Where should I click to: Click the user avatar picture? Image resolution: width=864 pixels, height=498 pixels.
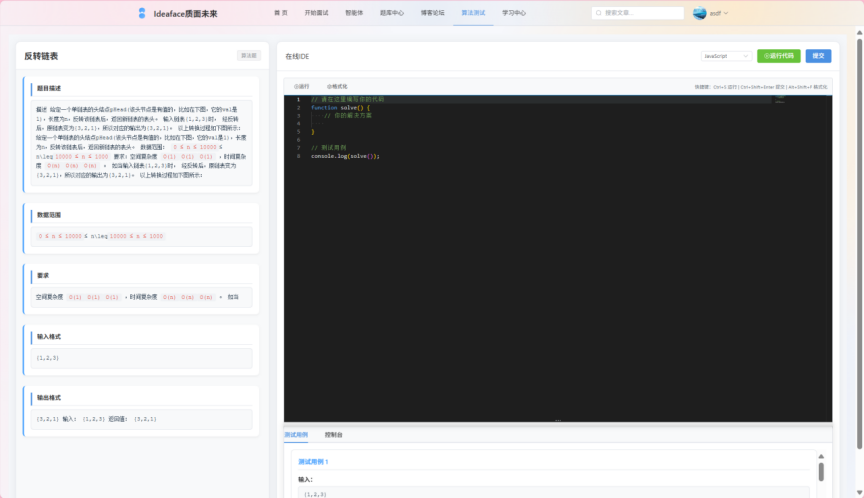[x=700, y=13]
